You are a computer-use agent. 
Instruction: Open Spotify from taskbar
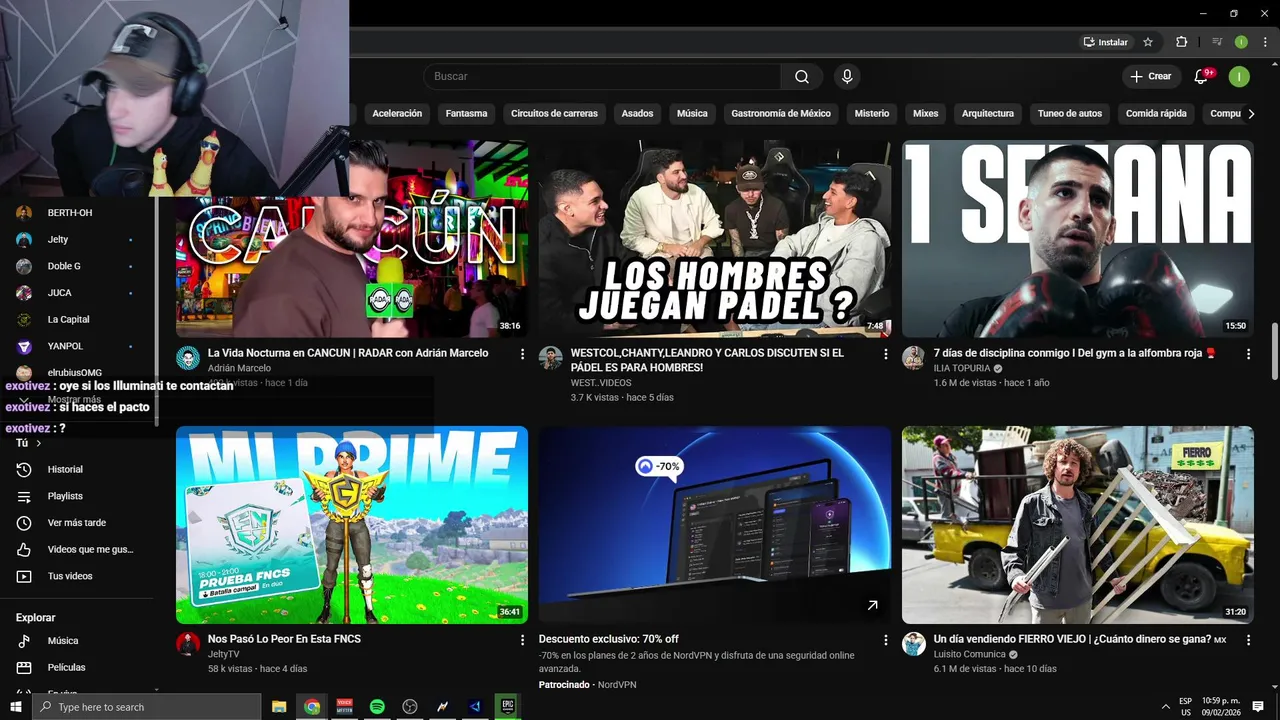tap(377, 707)
